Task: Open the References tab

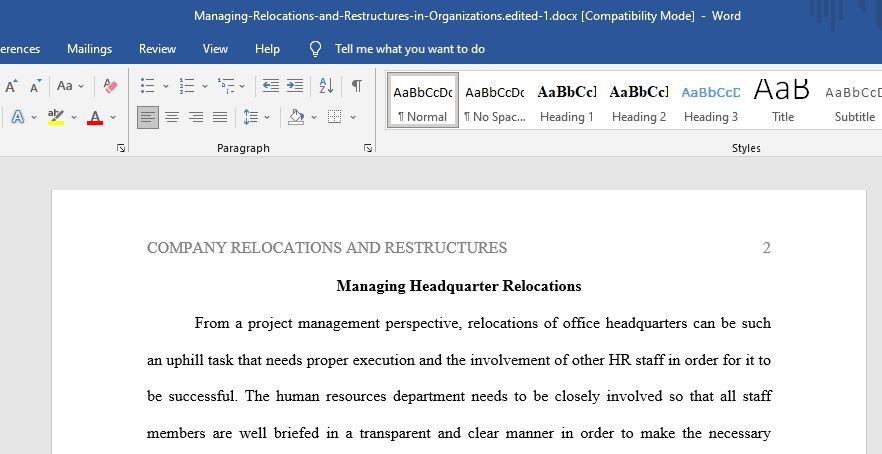Action: (20, 49)
